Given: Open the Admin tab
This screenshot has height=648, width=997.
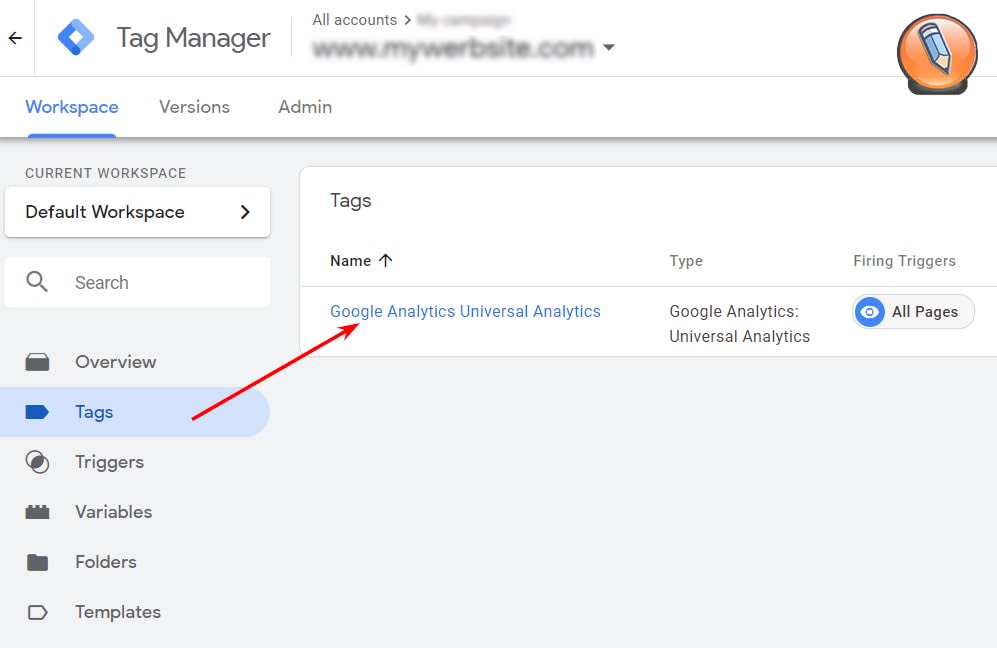Looking at the screenshot, I should 305,107.
